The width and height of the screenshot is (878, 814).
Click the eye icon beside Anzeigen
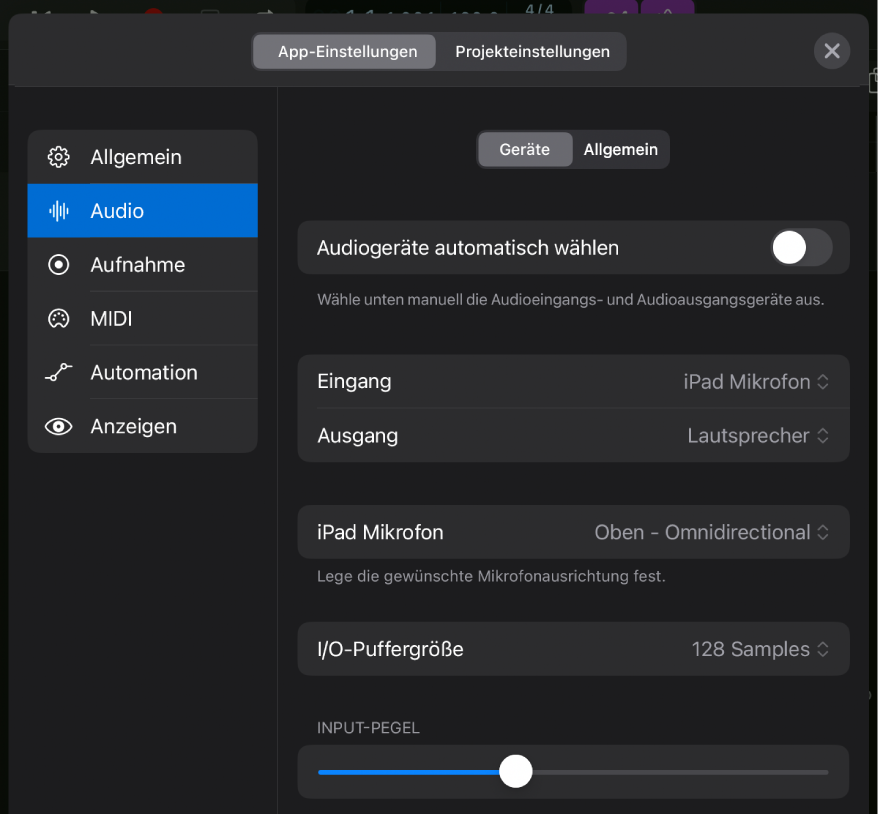click(x=59, y=427)
